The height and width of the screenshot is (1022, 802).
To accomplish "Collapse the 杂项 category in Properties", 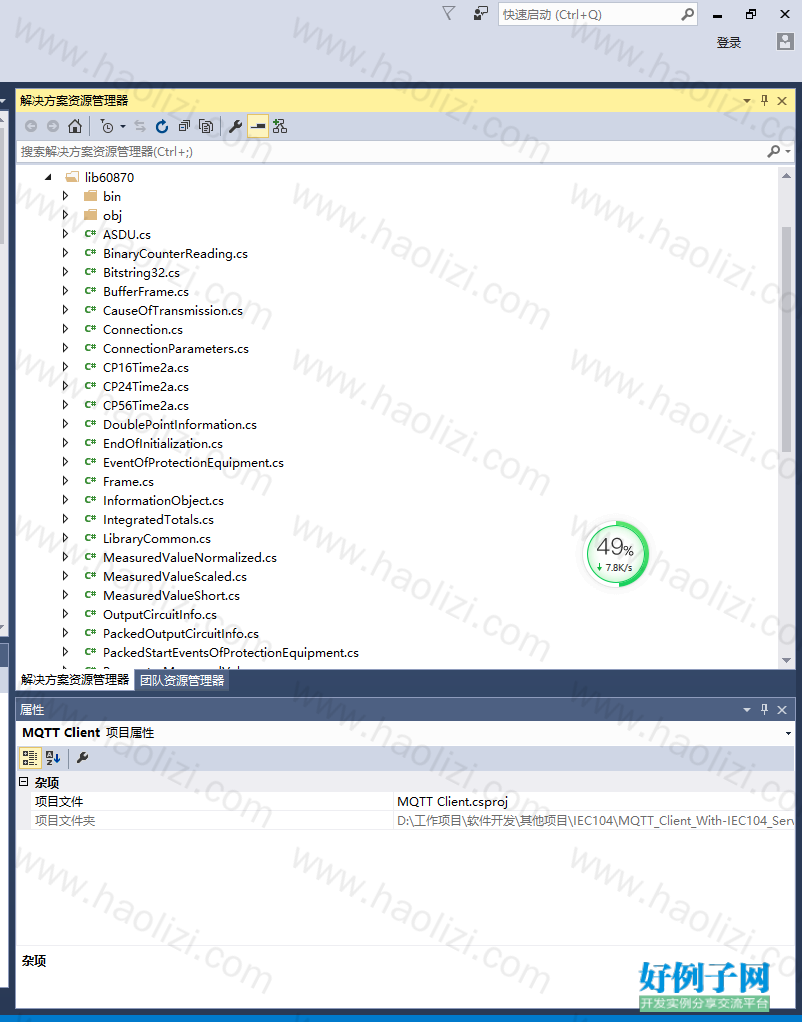I will [24, 781].
